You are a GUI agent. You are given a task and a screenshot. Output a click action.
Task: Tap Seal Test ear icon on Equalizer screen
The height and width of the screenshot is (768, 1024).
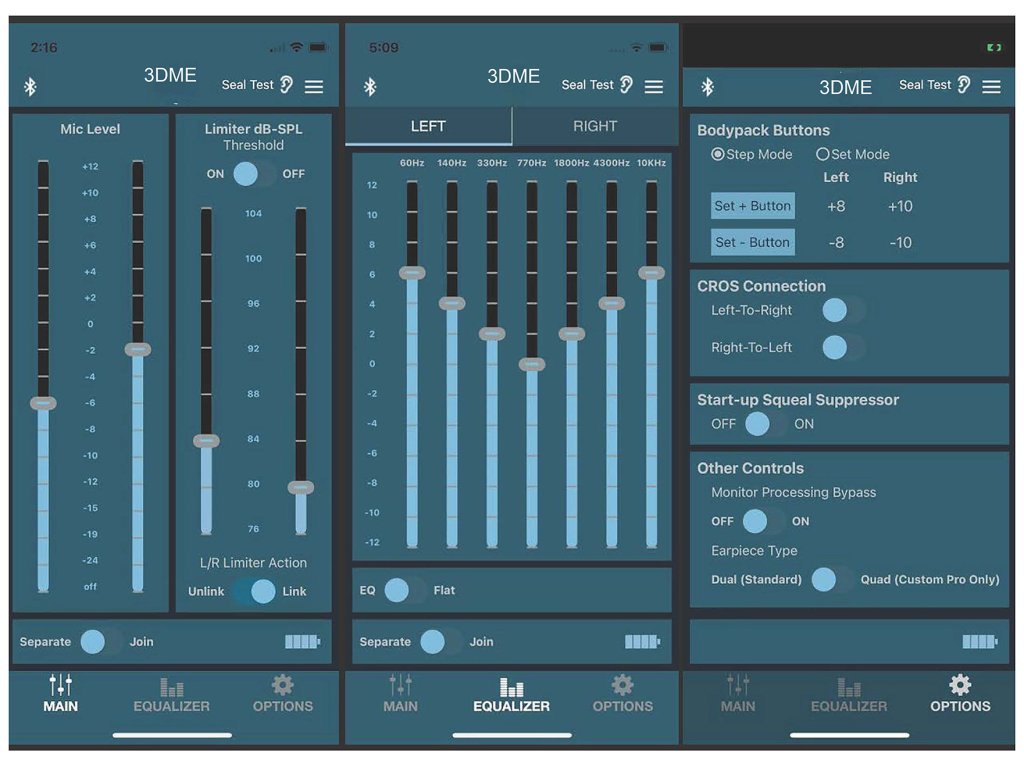click(626, 84)
